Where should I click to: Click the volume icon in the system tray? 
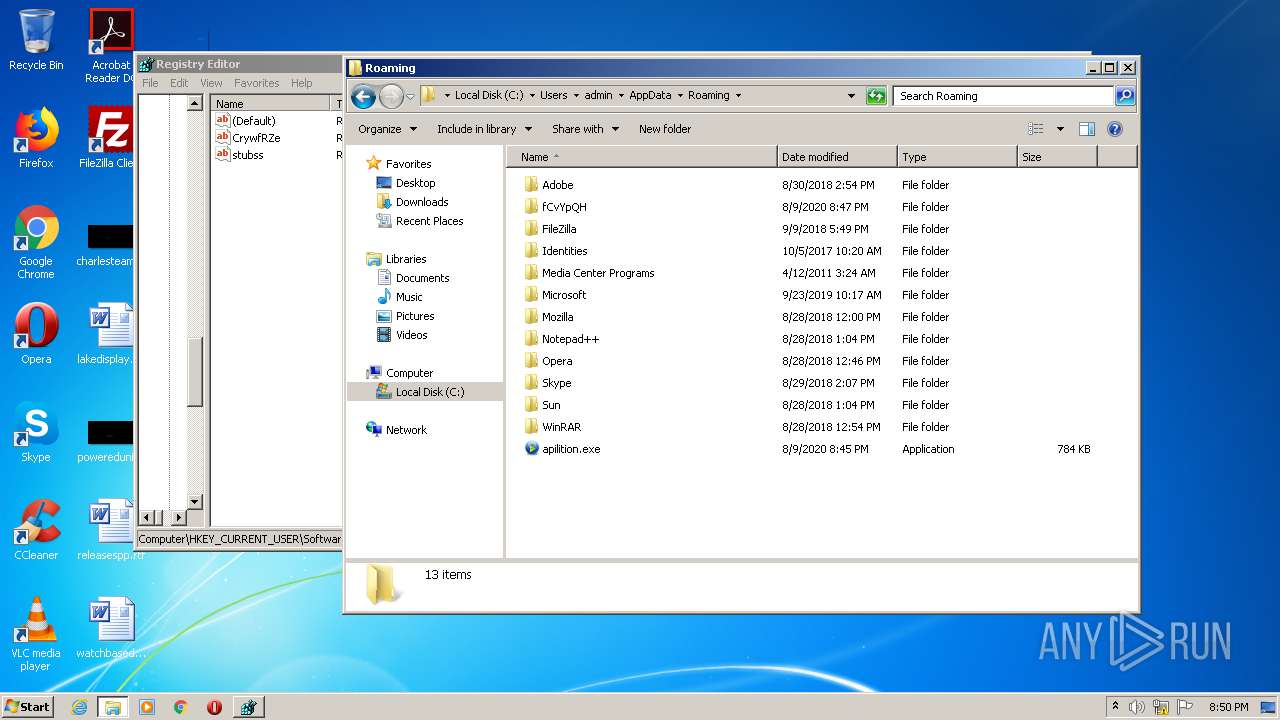(x=1137, y=707)
